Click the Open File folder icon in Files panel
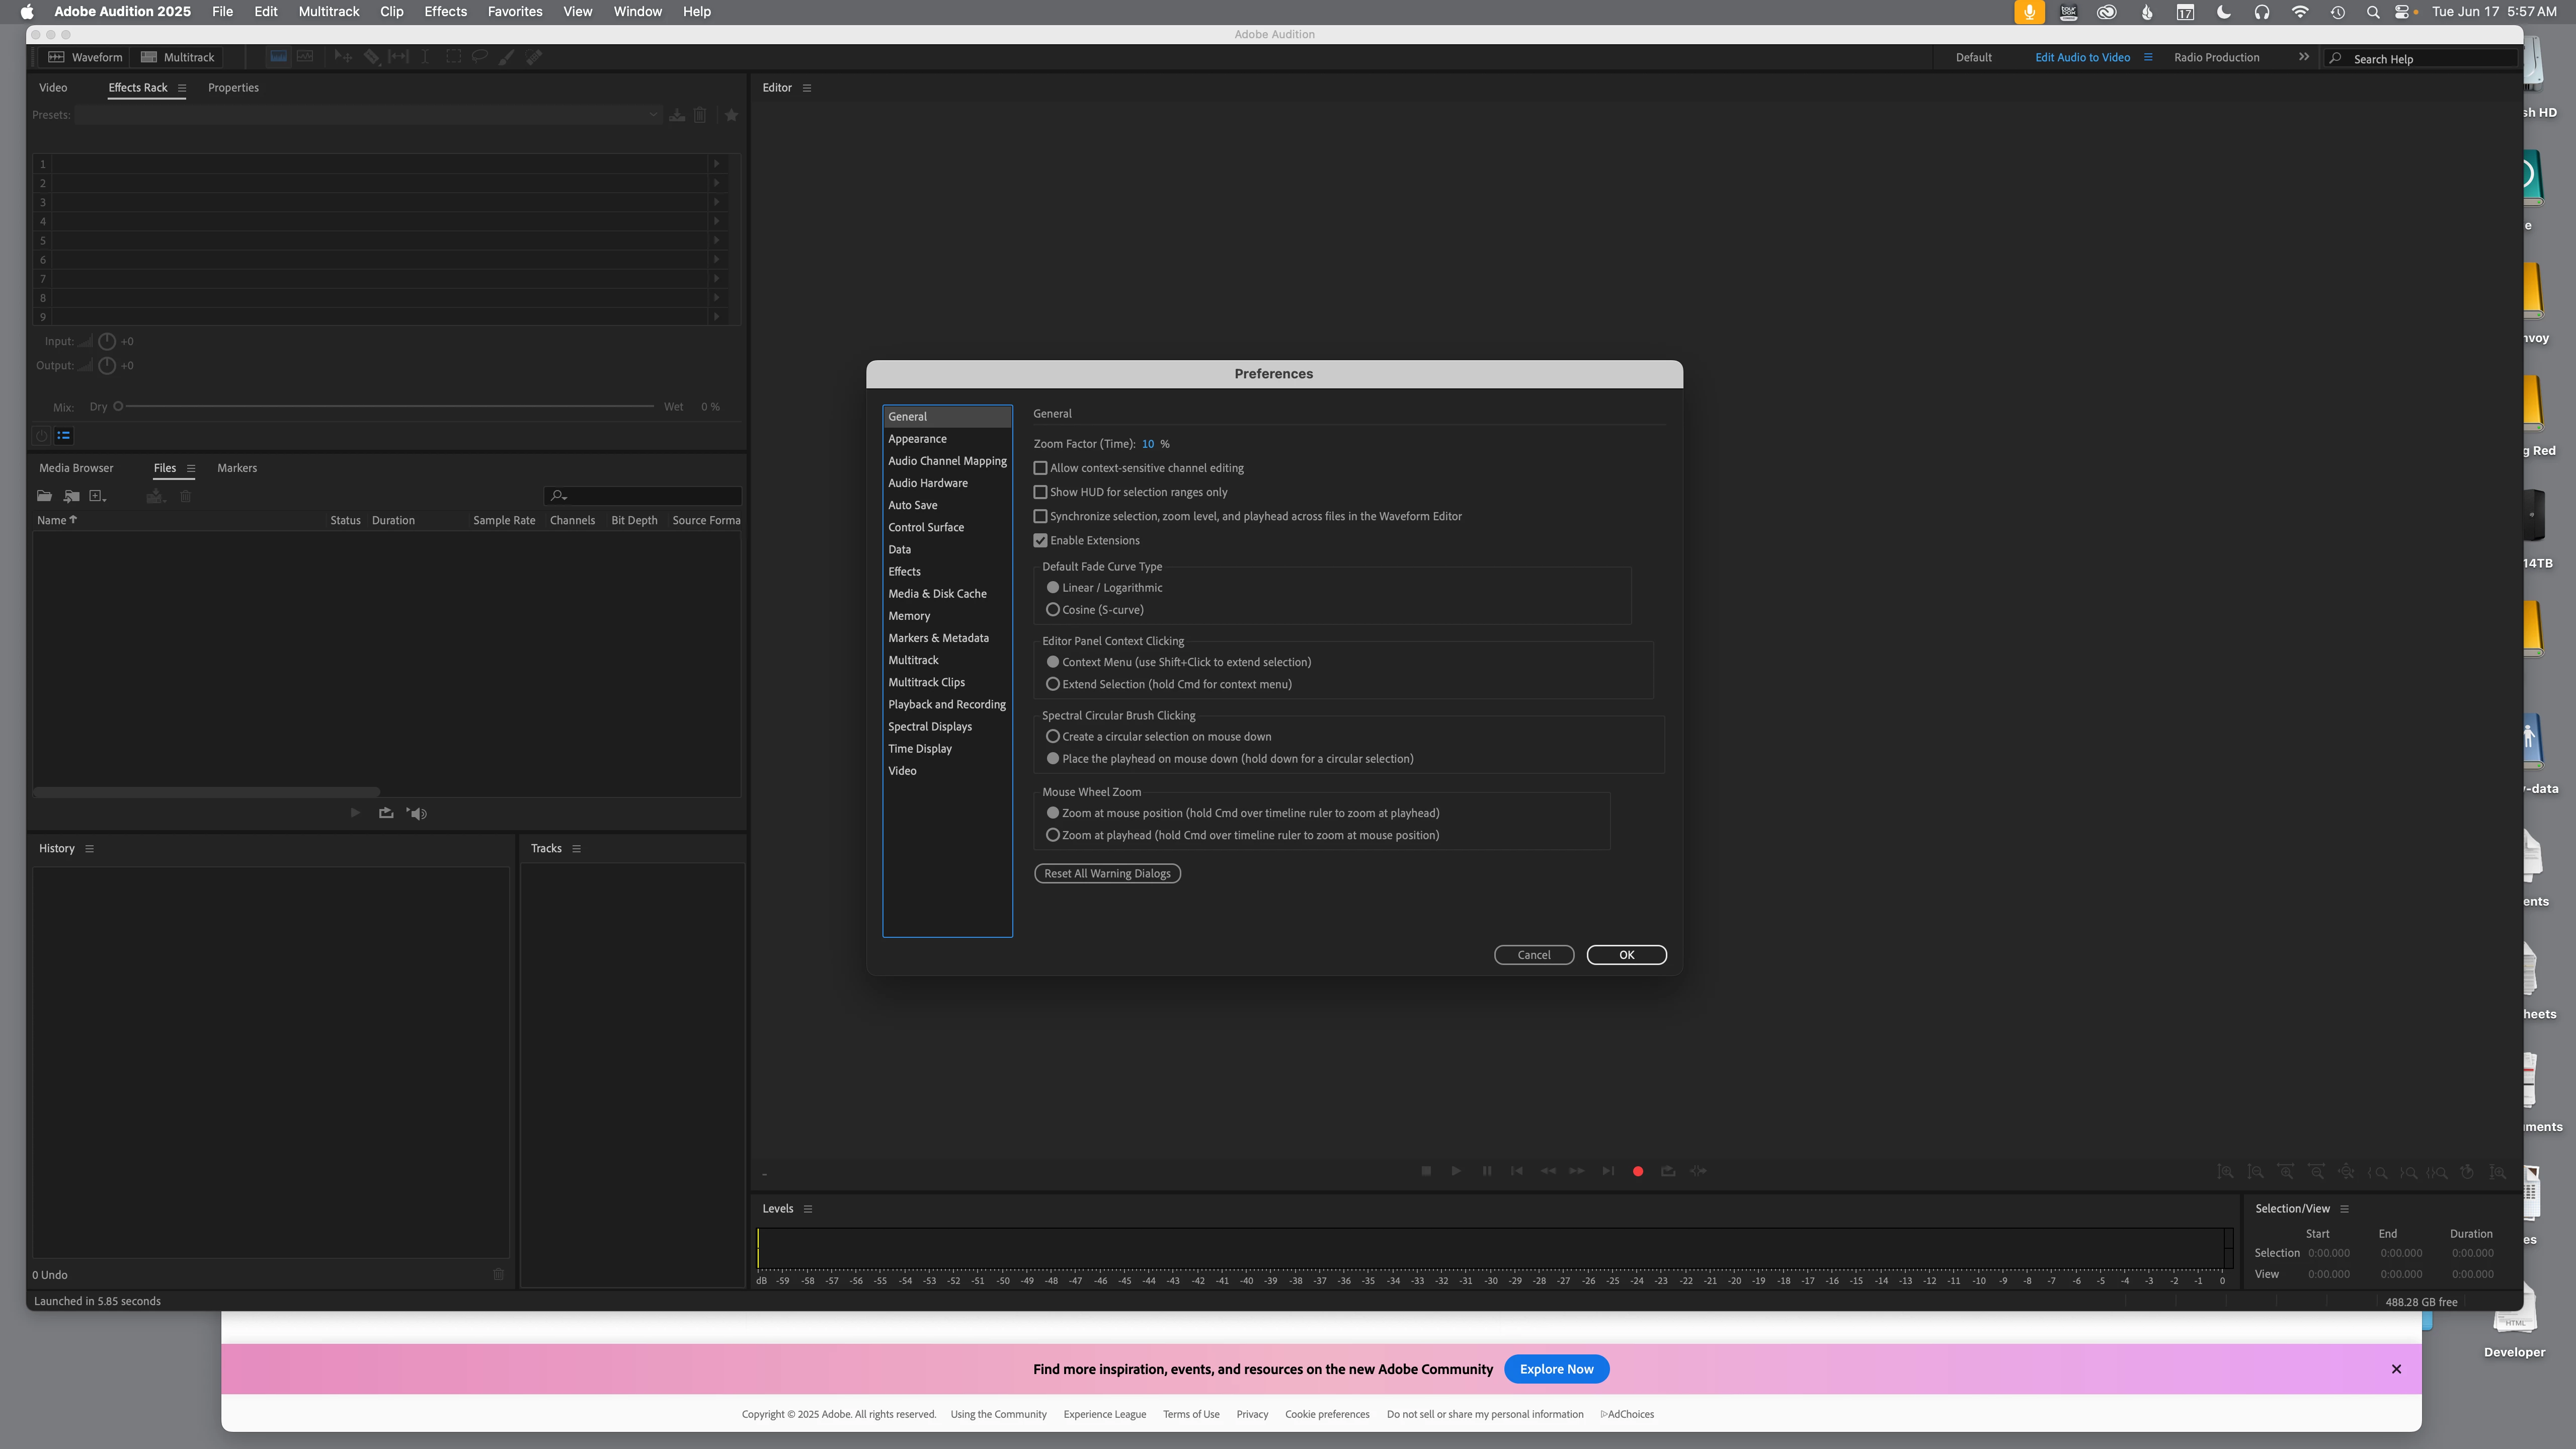This screenshot has width=2576, height=1449. [44, 496]
